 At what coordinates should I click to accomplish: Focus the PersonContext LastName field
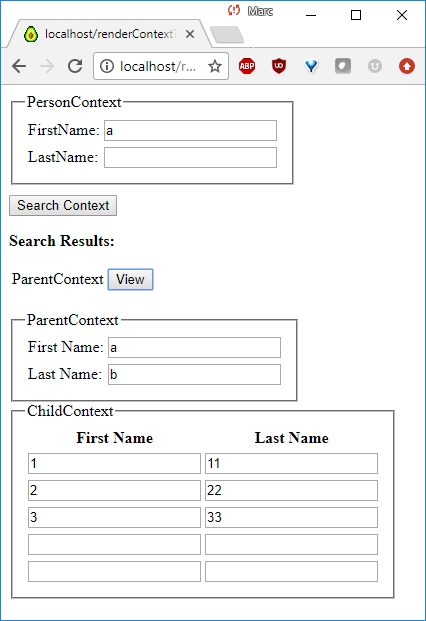[190, 158]
